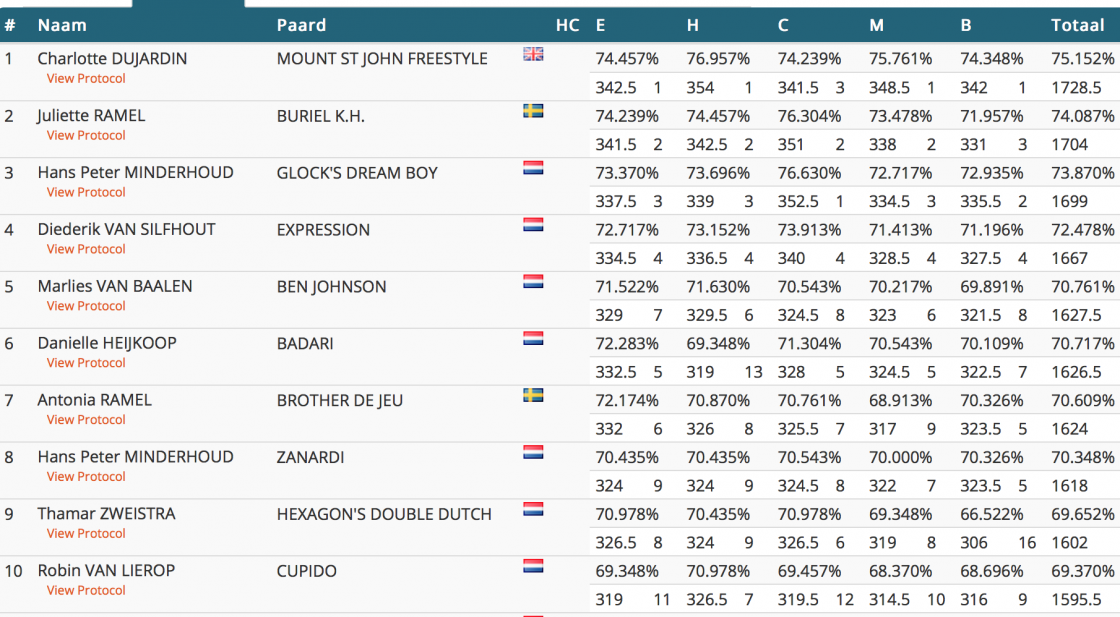The height and width of the screenshot is (617, 1120).
Task: View protocol of Danielle Heijkoop
Action: pyautogui.click(x=86, y=363)
